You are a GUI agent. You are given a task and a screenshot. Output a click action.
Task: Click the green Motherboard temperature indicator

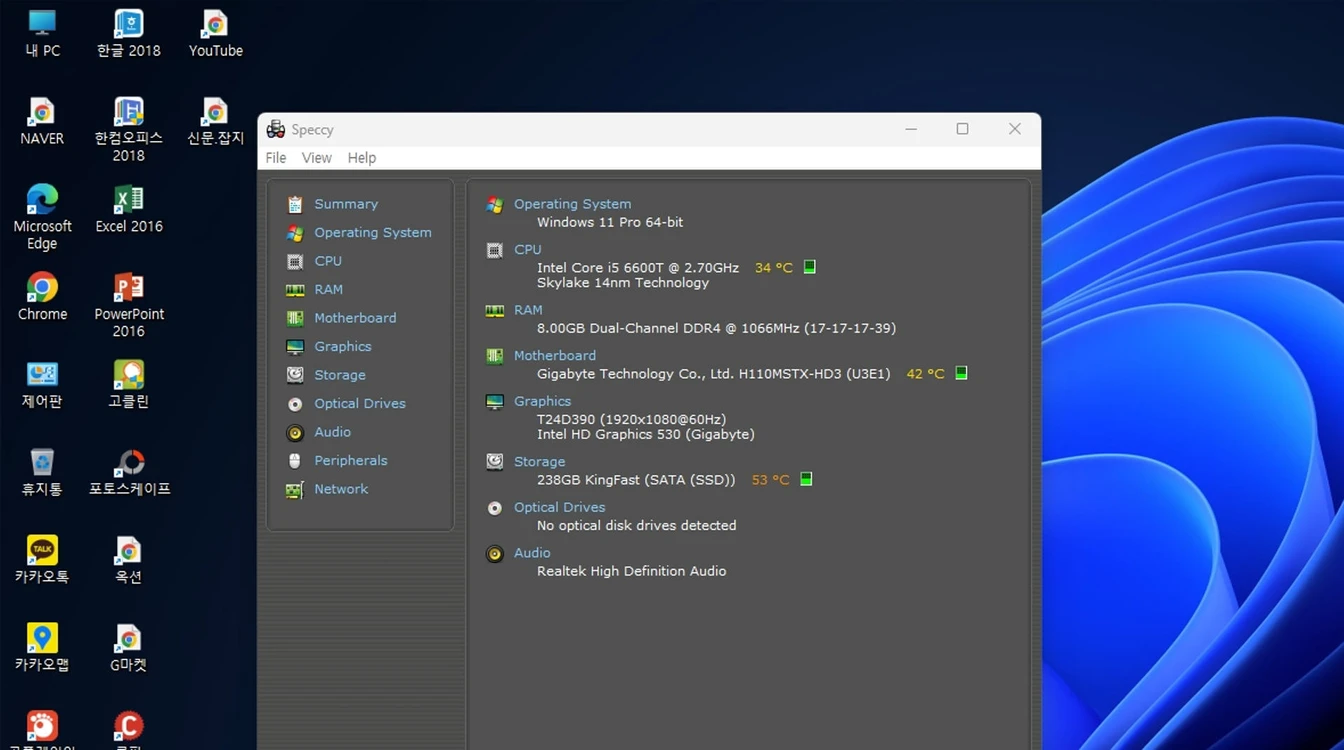pos(961,373)
